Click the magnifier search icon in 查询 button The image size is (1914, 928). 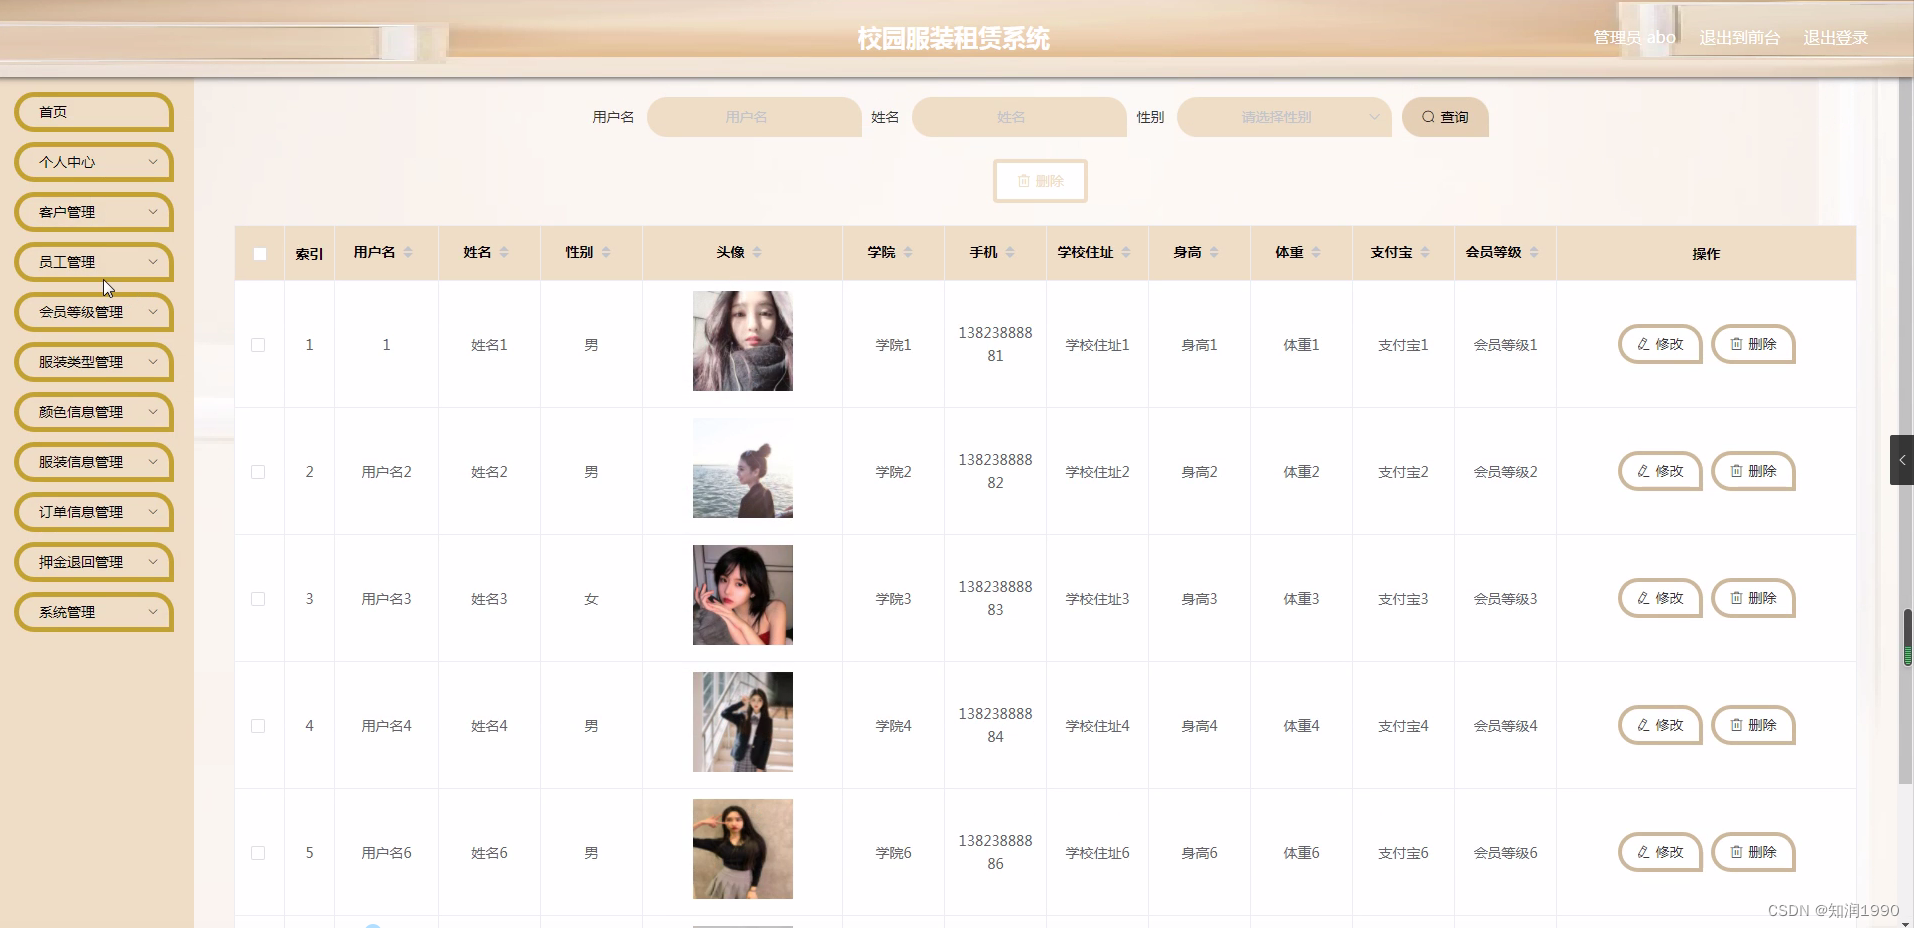[x=1428, y=117]
